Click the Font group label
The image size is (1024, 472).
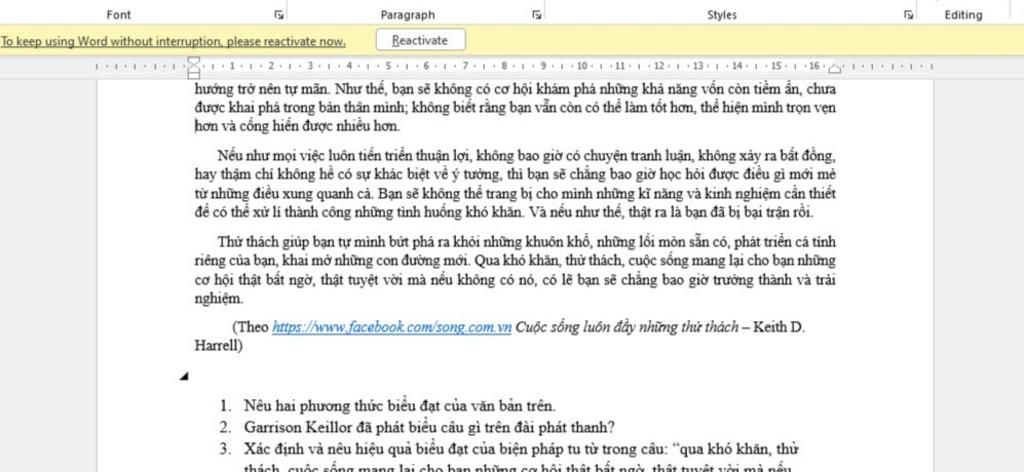point(119,14)
